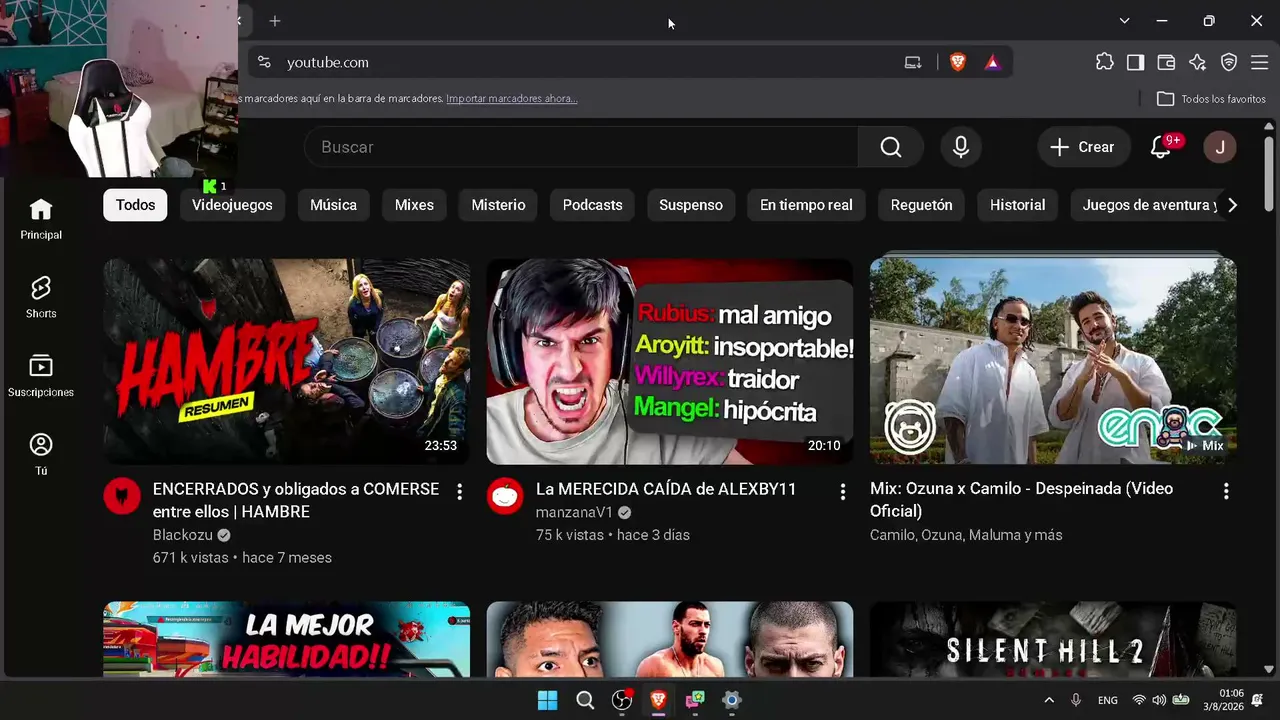Open the Brave hamburger main menu
1280x720 pixels.
point(1259,62)
